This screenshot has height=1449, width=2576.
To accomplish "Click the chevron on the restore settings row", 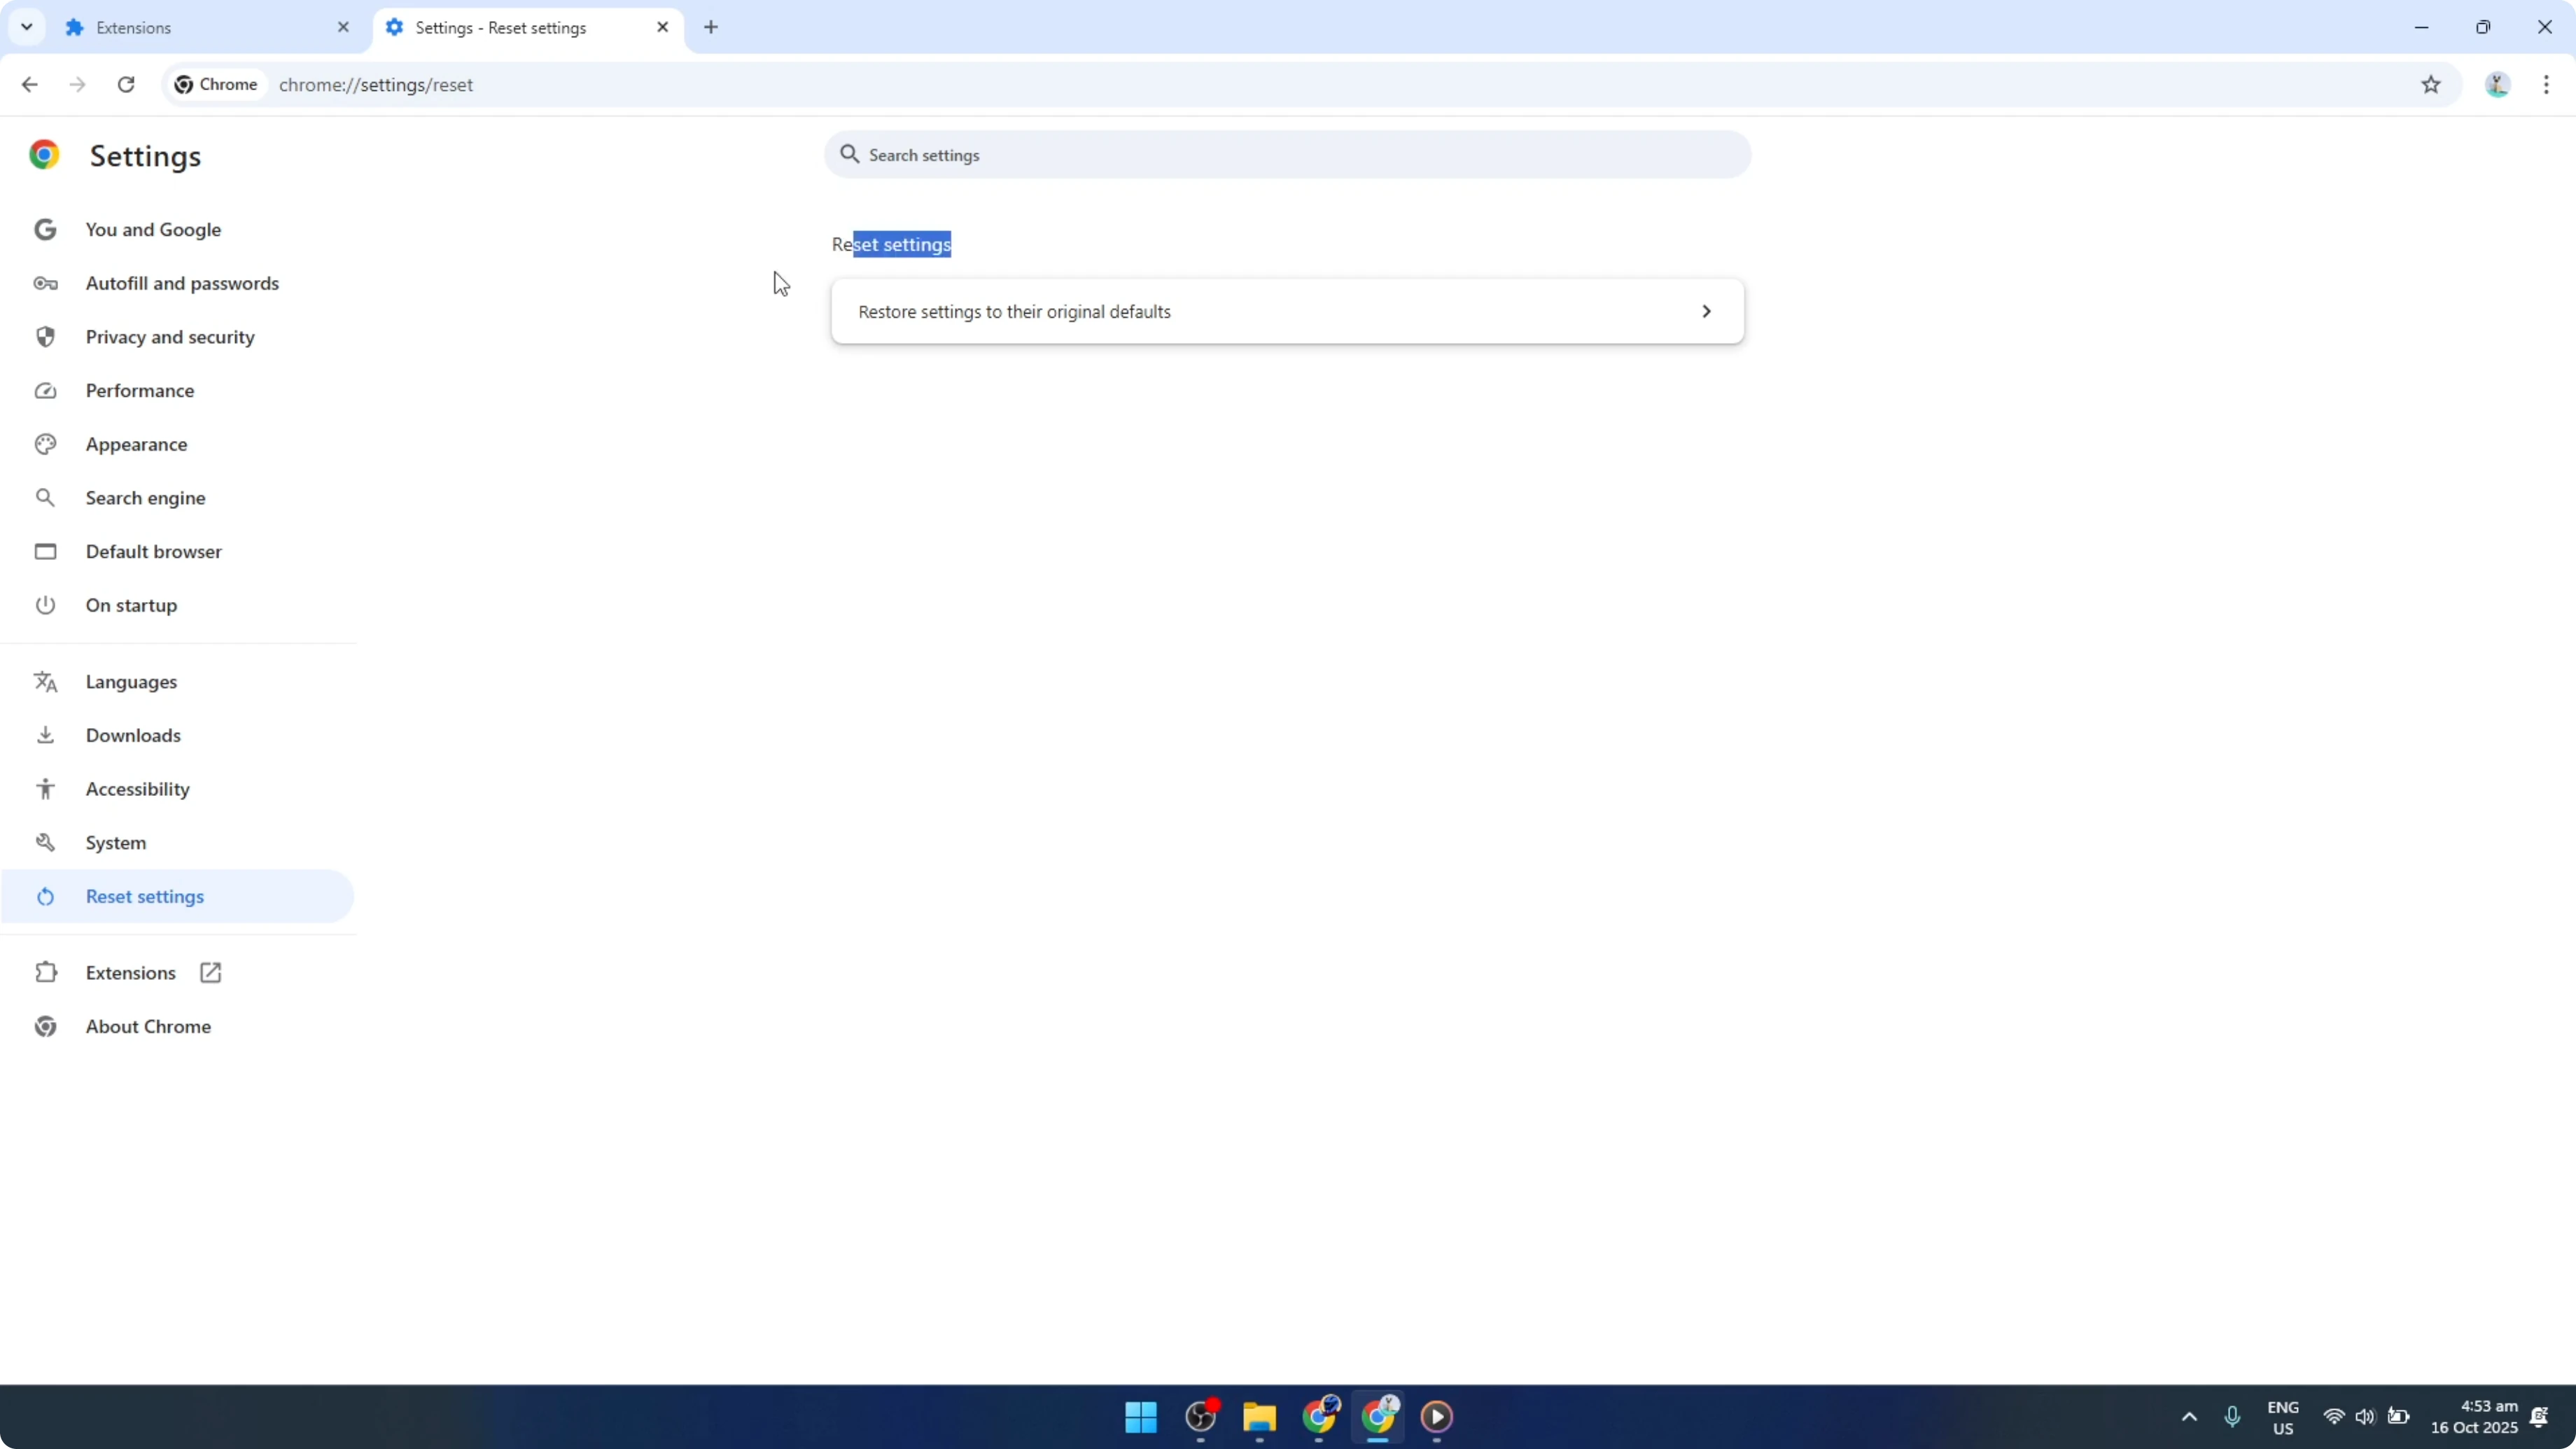I will [x=1706, y=311].
